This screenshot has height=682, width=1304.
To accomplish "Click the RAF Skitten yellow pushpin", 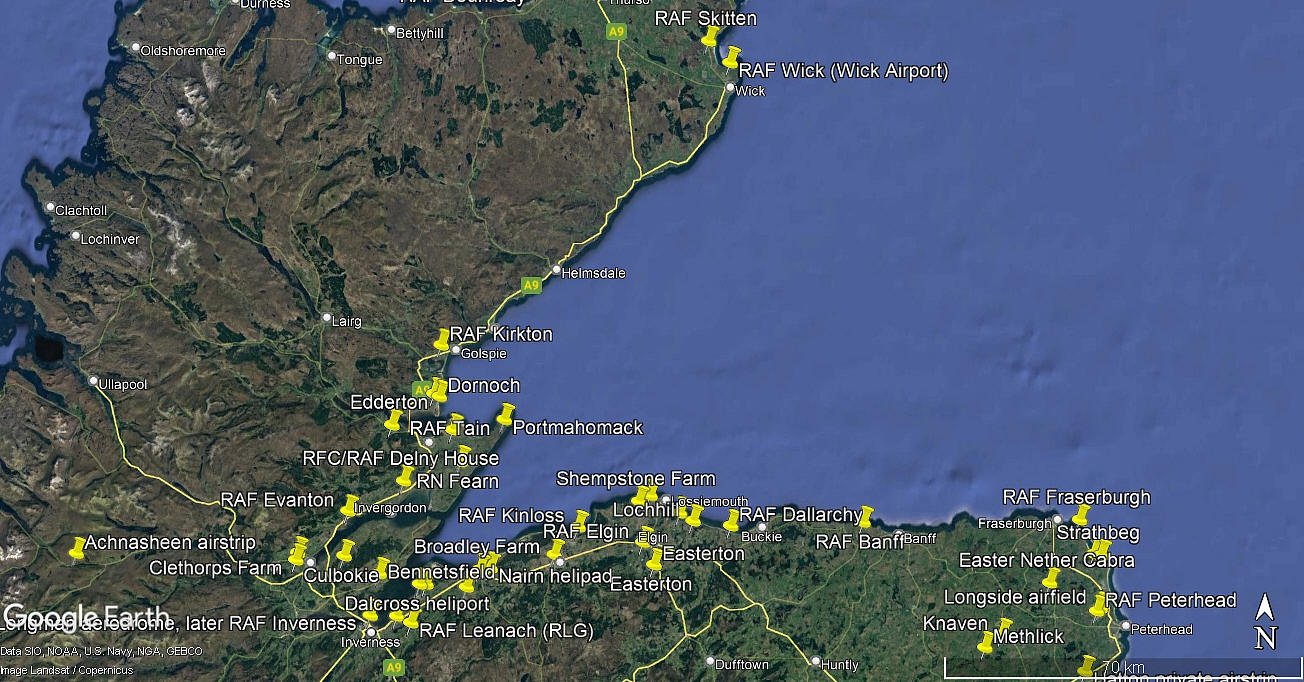I will click(x=711, y=37).
